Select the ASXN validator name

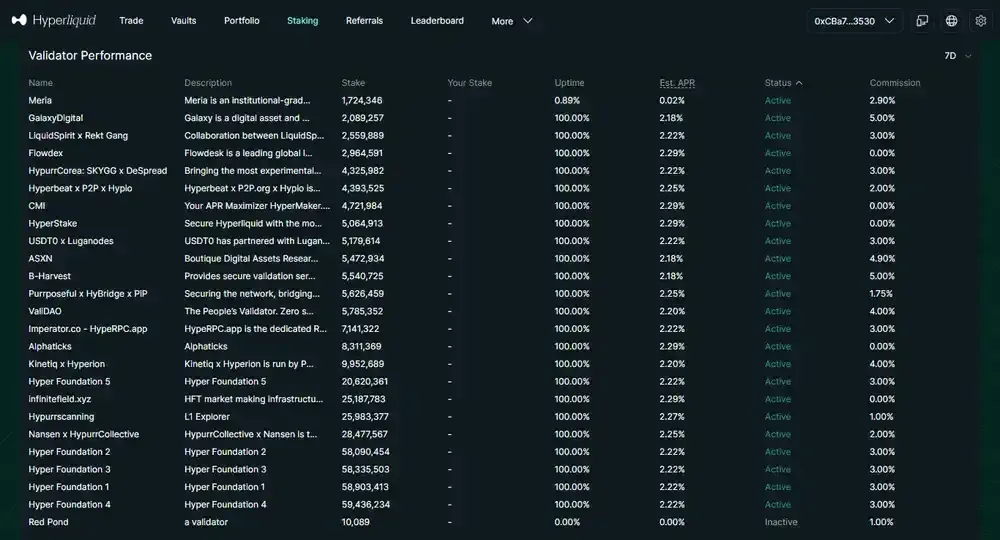pyautogui.click(x=40, y=259)
